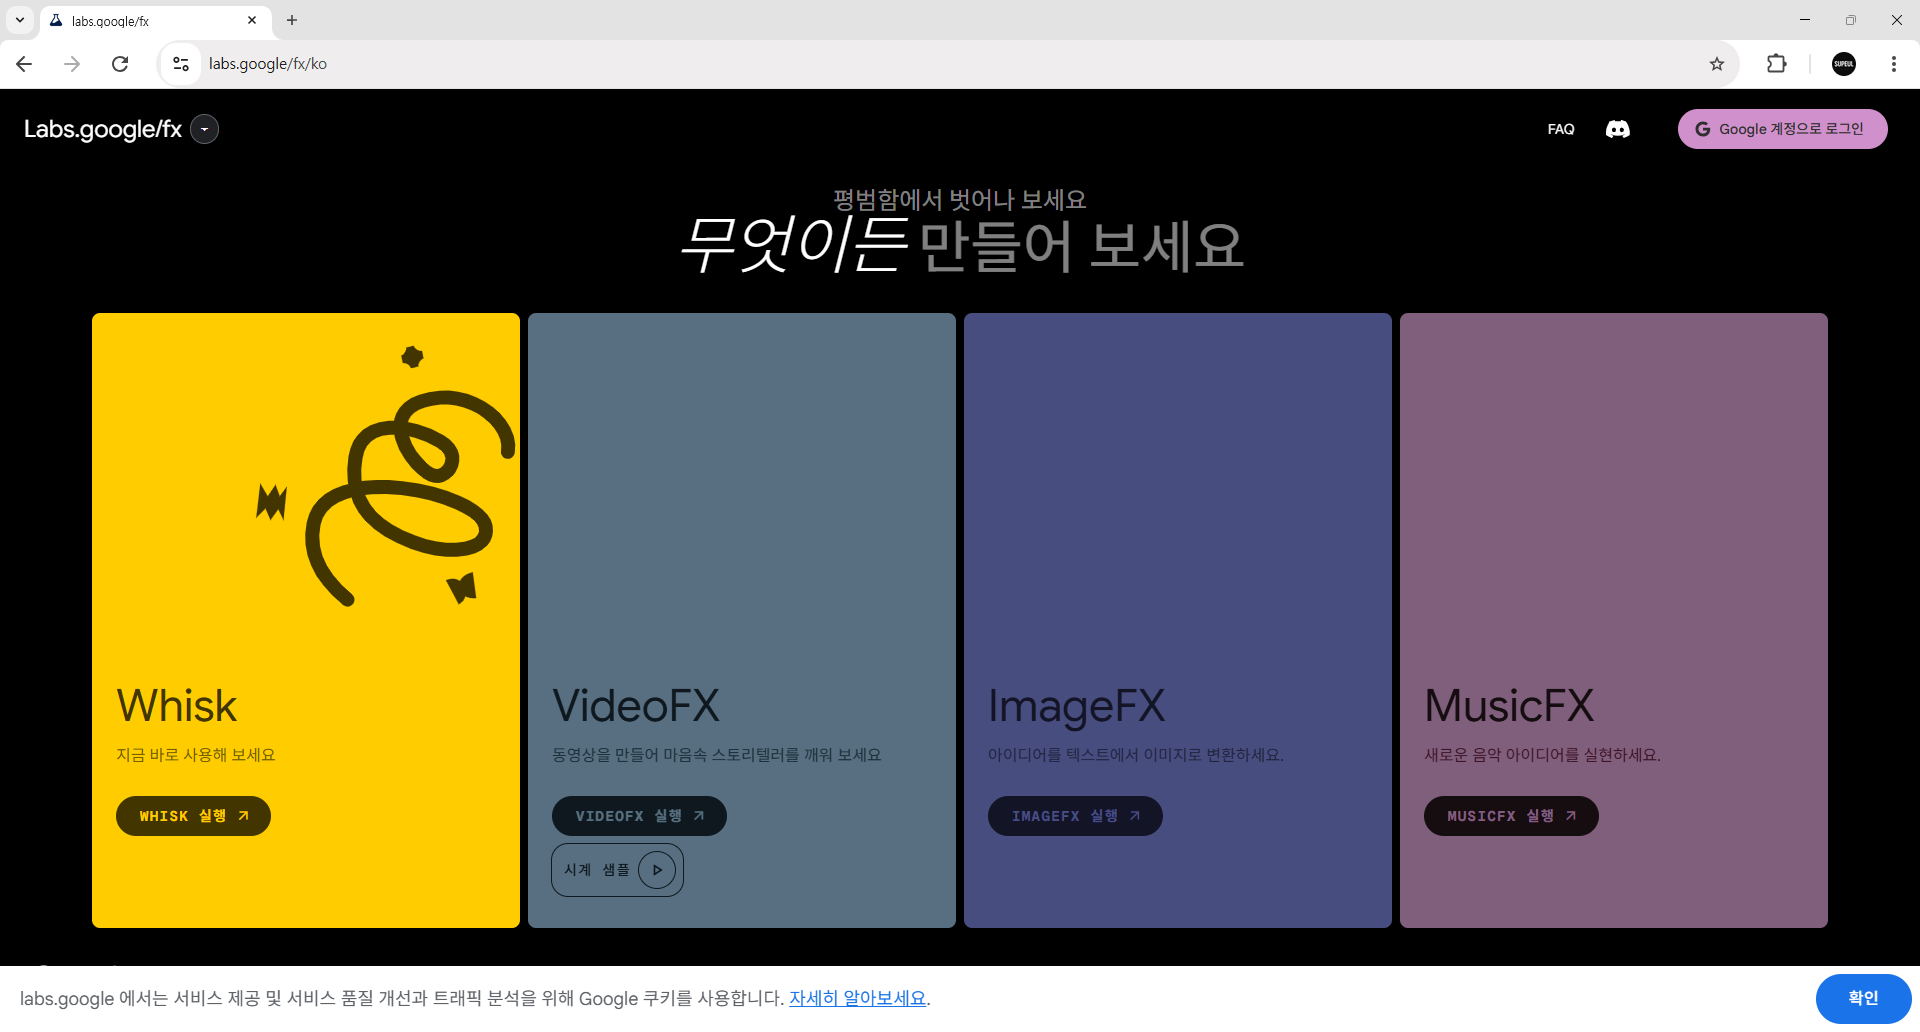The image size is (1920, 1032).
Task: Open the Chrome profile avatar
Action: click(1844, 64)
